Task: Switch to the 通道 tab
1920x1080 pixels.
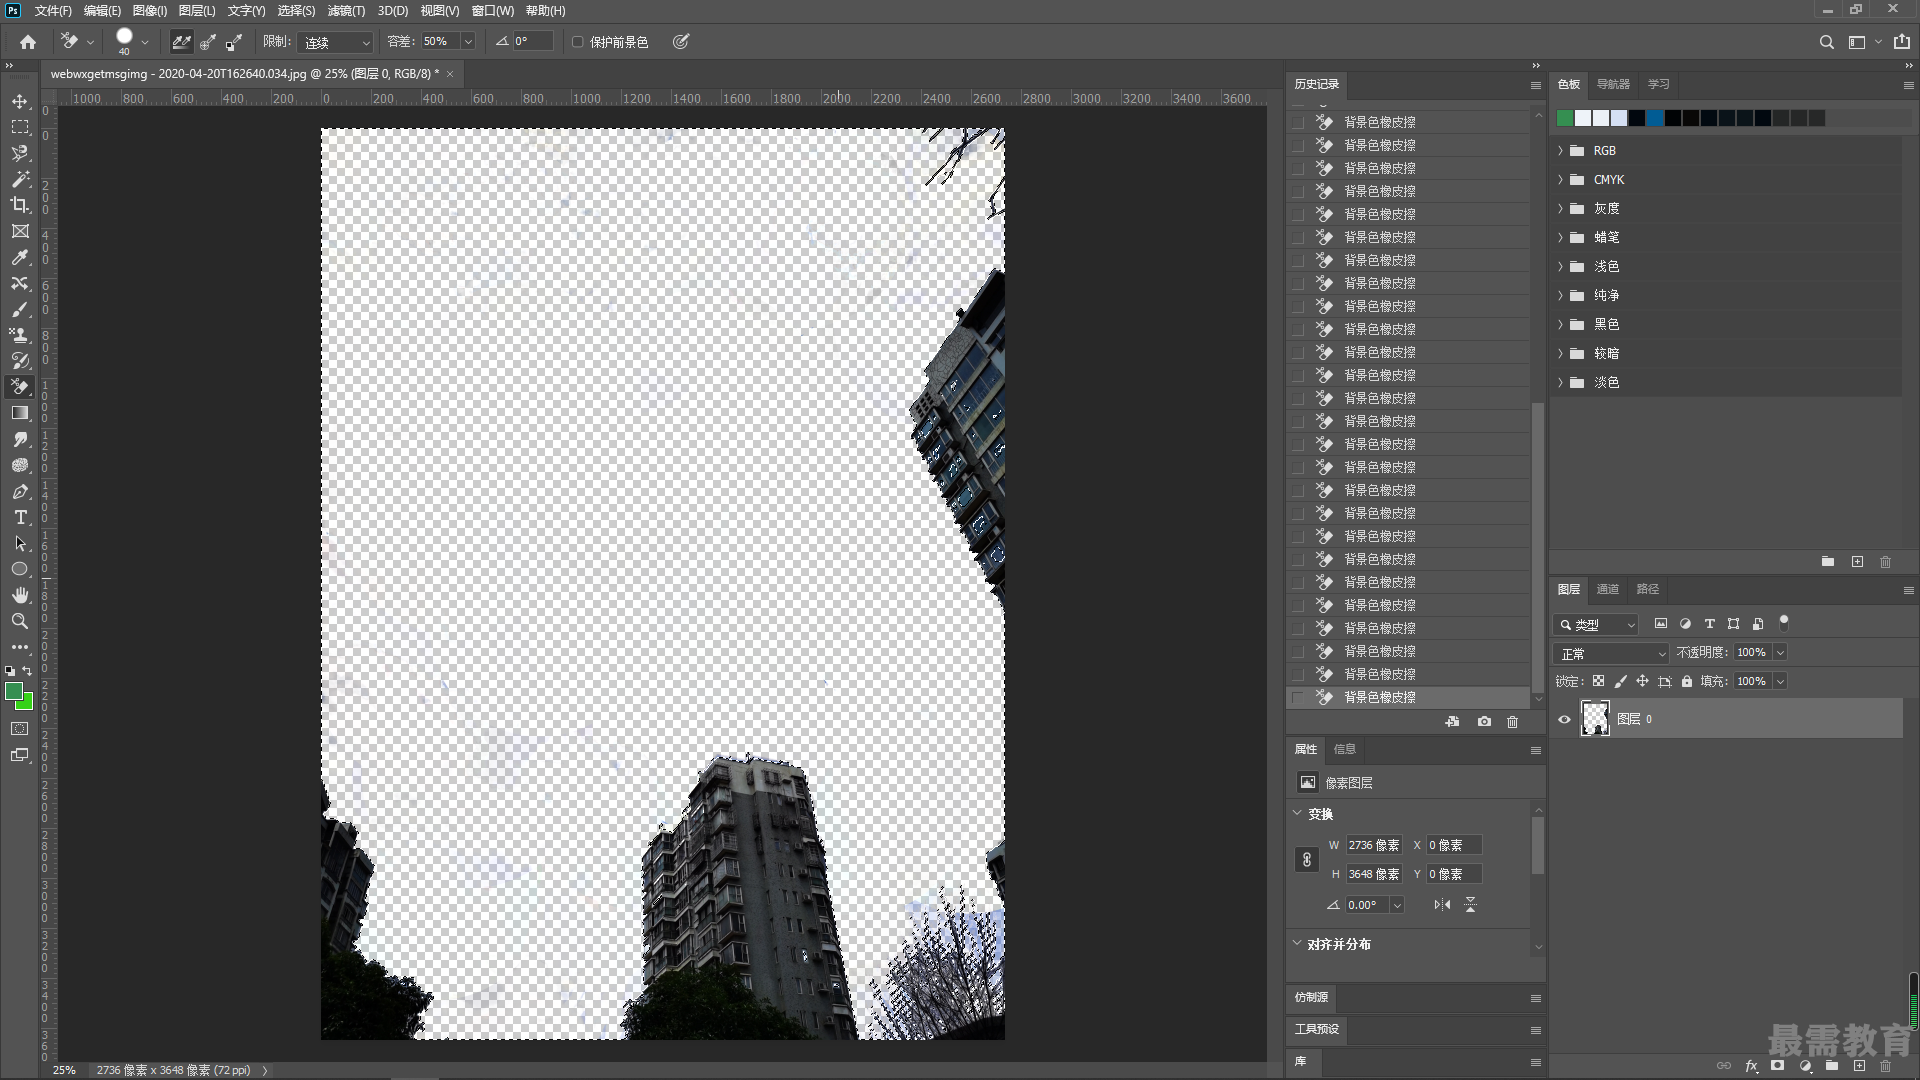Action: (1607, 589)
